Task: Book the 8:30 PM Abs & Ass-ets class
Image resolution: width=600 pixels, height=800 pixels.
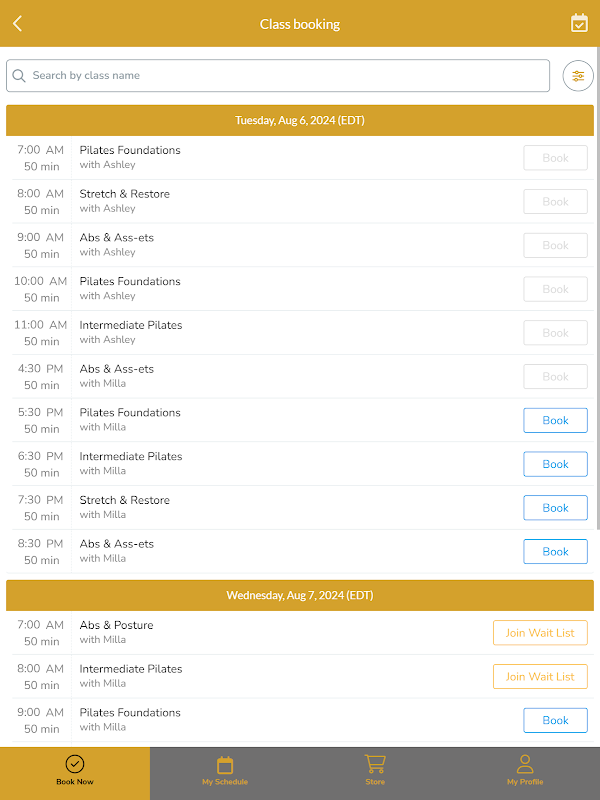Action: tap(555, 552)
